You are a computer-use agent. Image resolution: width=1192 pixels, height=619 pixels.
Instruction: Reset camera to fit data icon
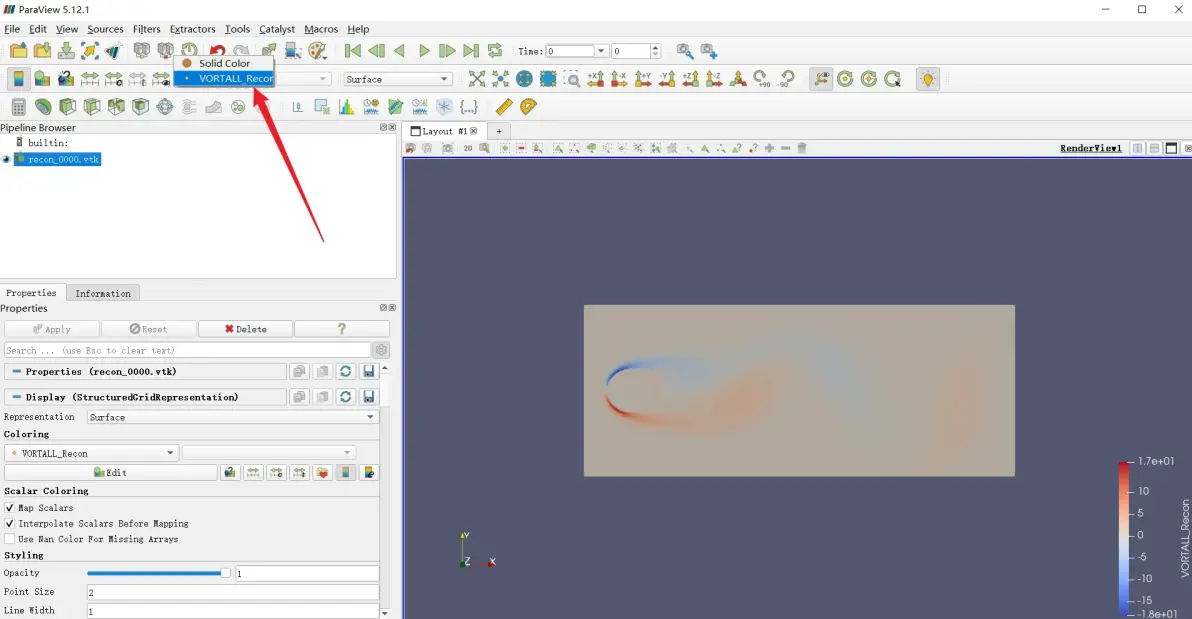tap(477, 79)
